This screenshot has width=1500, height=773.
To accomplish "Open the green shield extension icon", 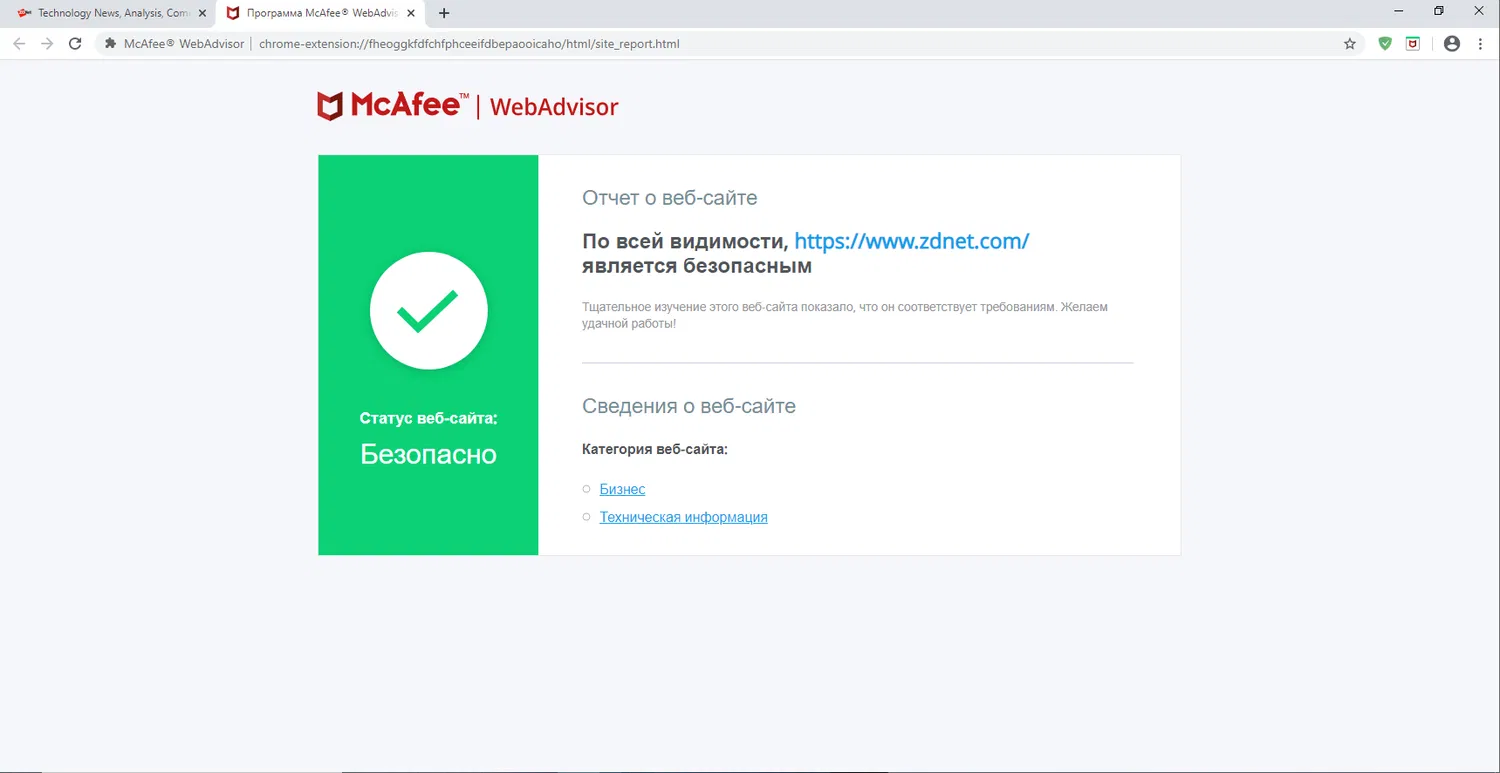I will 1385,44.
